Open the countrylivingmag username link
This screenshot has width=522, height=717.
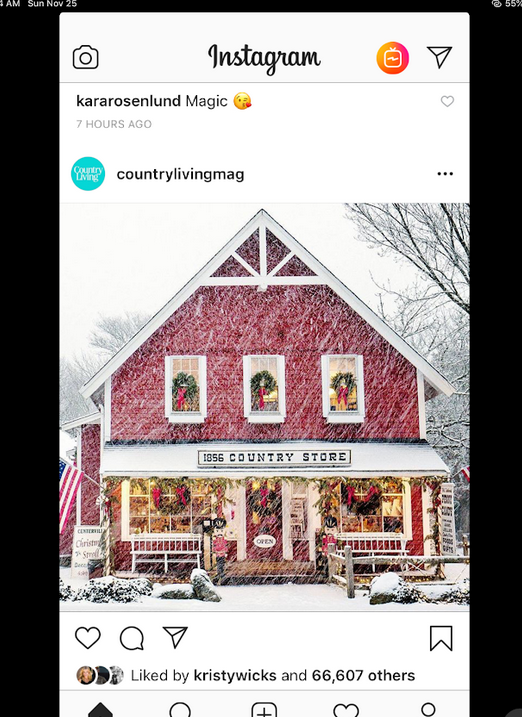pos(181,174)
